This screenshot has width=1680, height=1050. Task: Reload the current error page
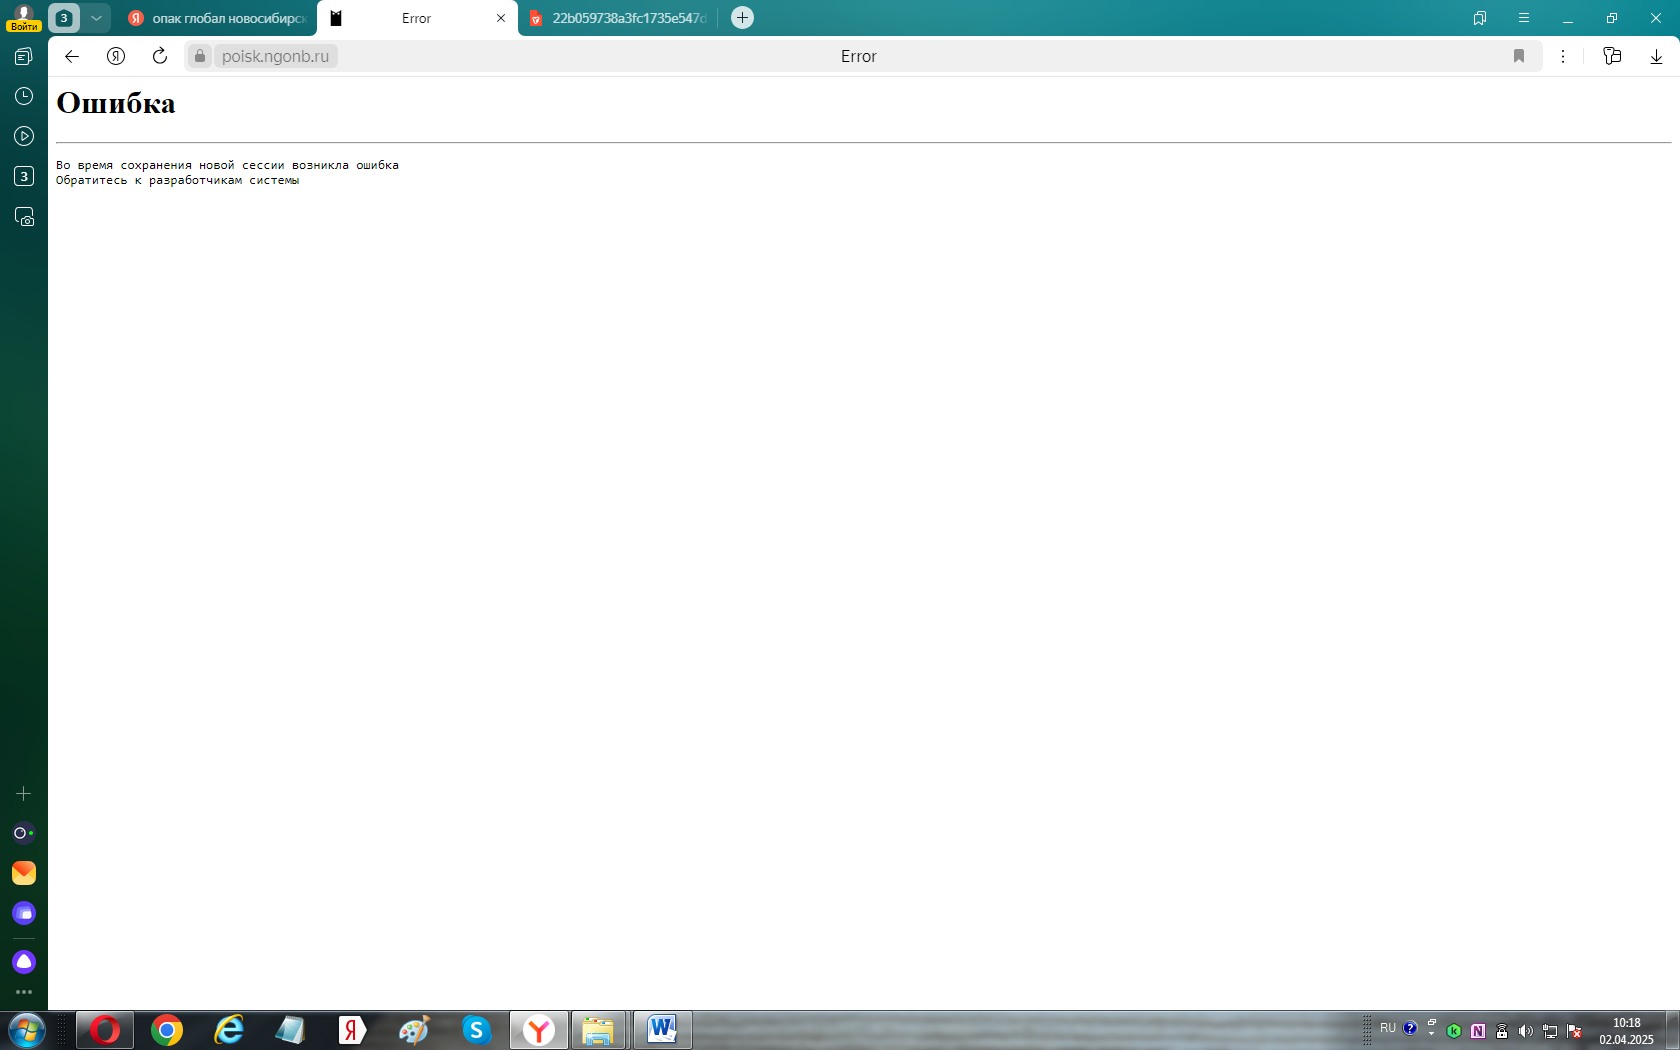point(160,56)
